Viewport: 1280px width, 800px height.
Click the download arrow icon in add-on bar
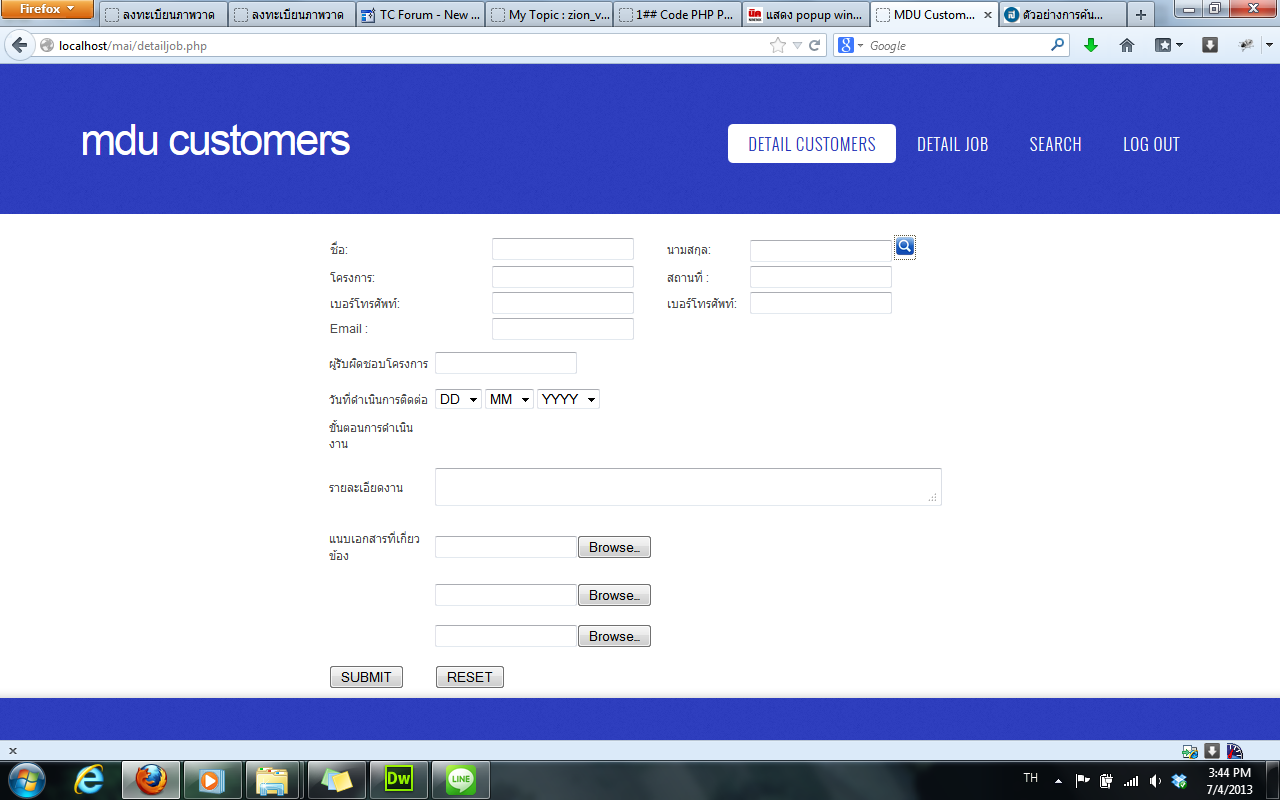pos(1212,751)
